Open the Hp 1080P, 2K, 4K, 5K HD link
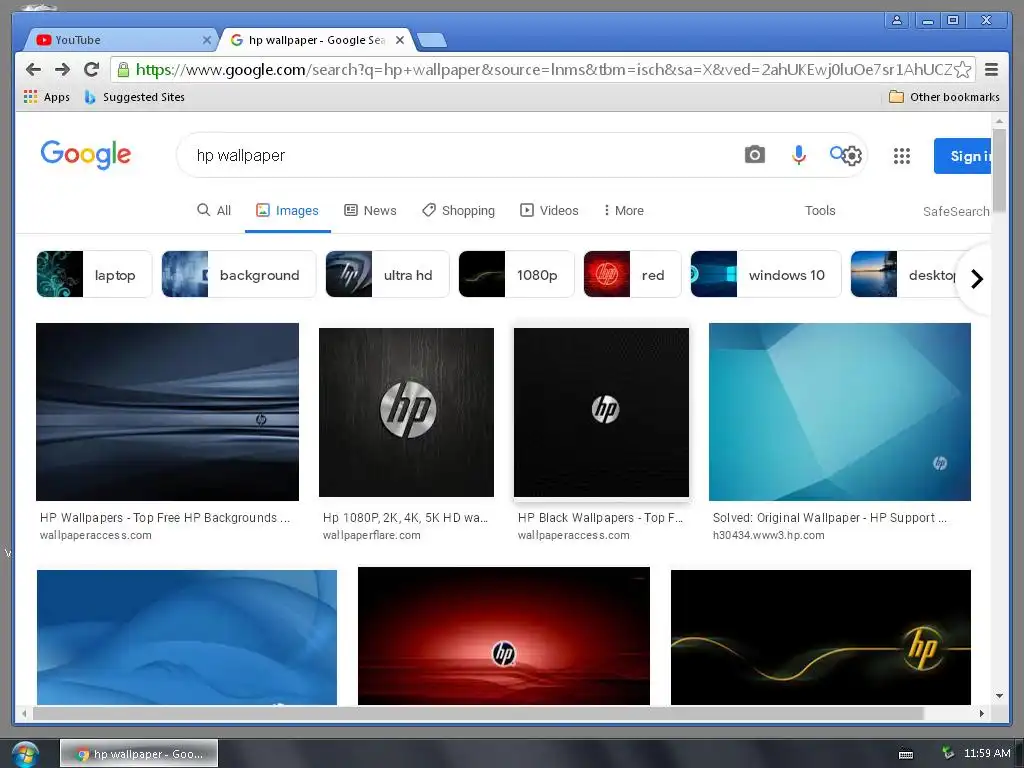This screenshot has height=768, width=1024. pos(405,517)
